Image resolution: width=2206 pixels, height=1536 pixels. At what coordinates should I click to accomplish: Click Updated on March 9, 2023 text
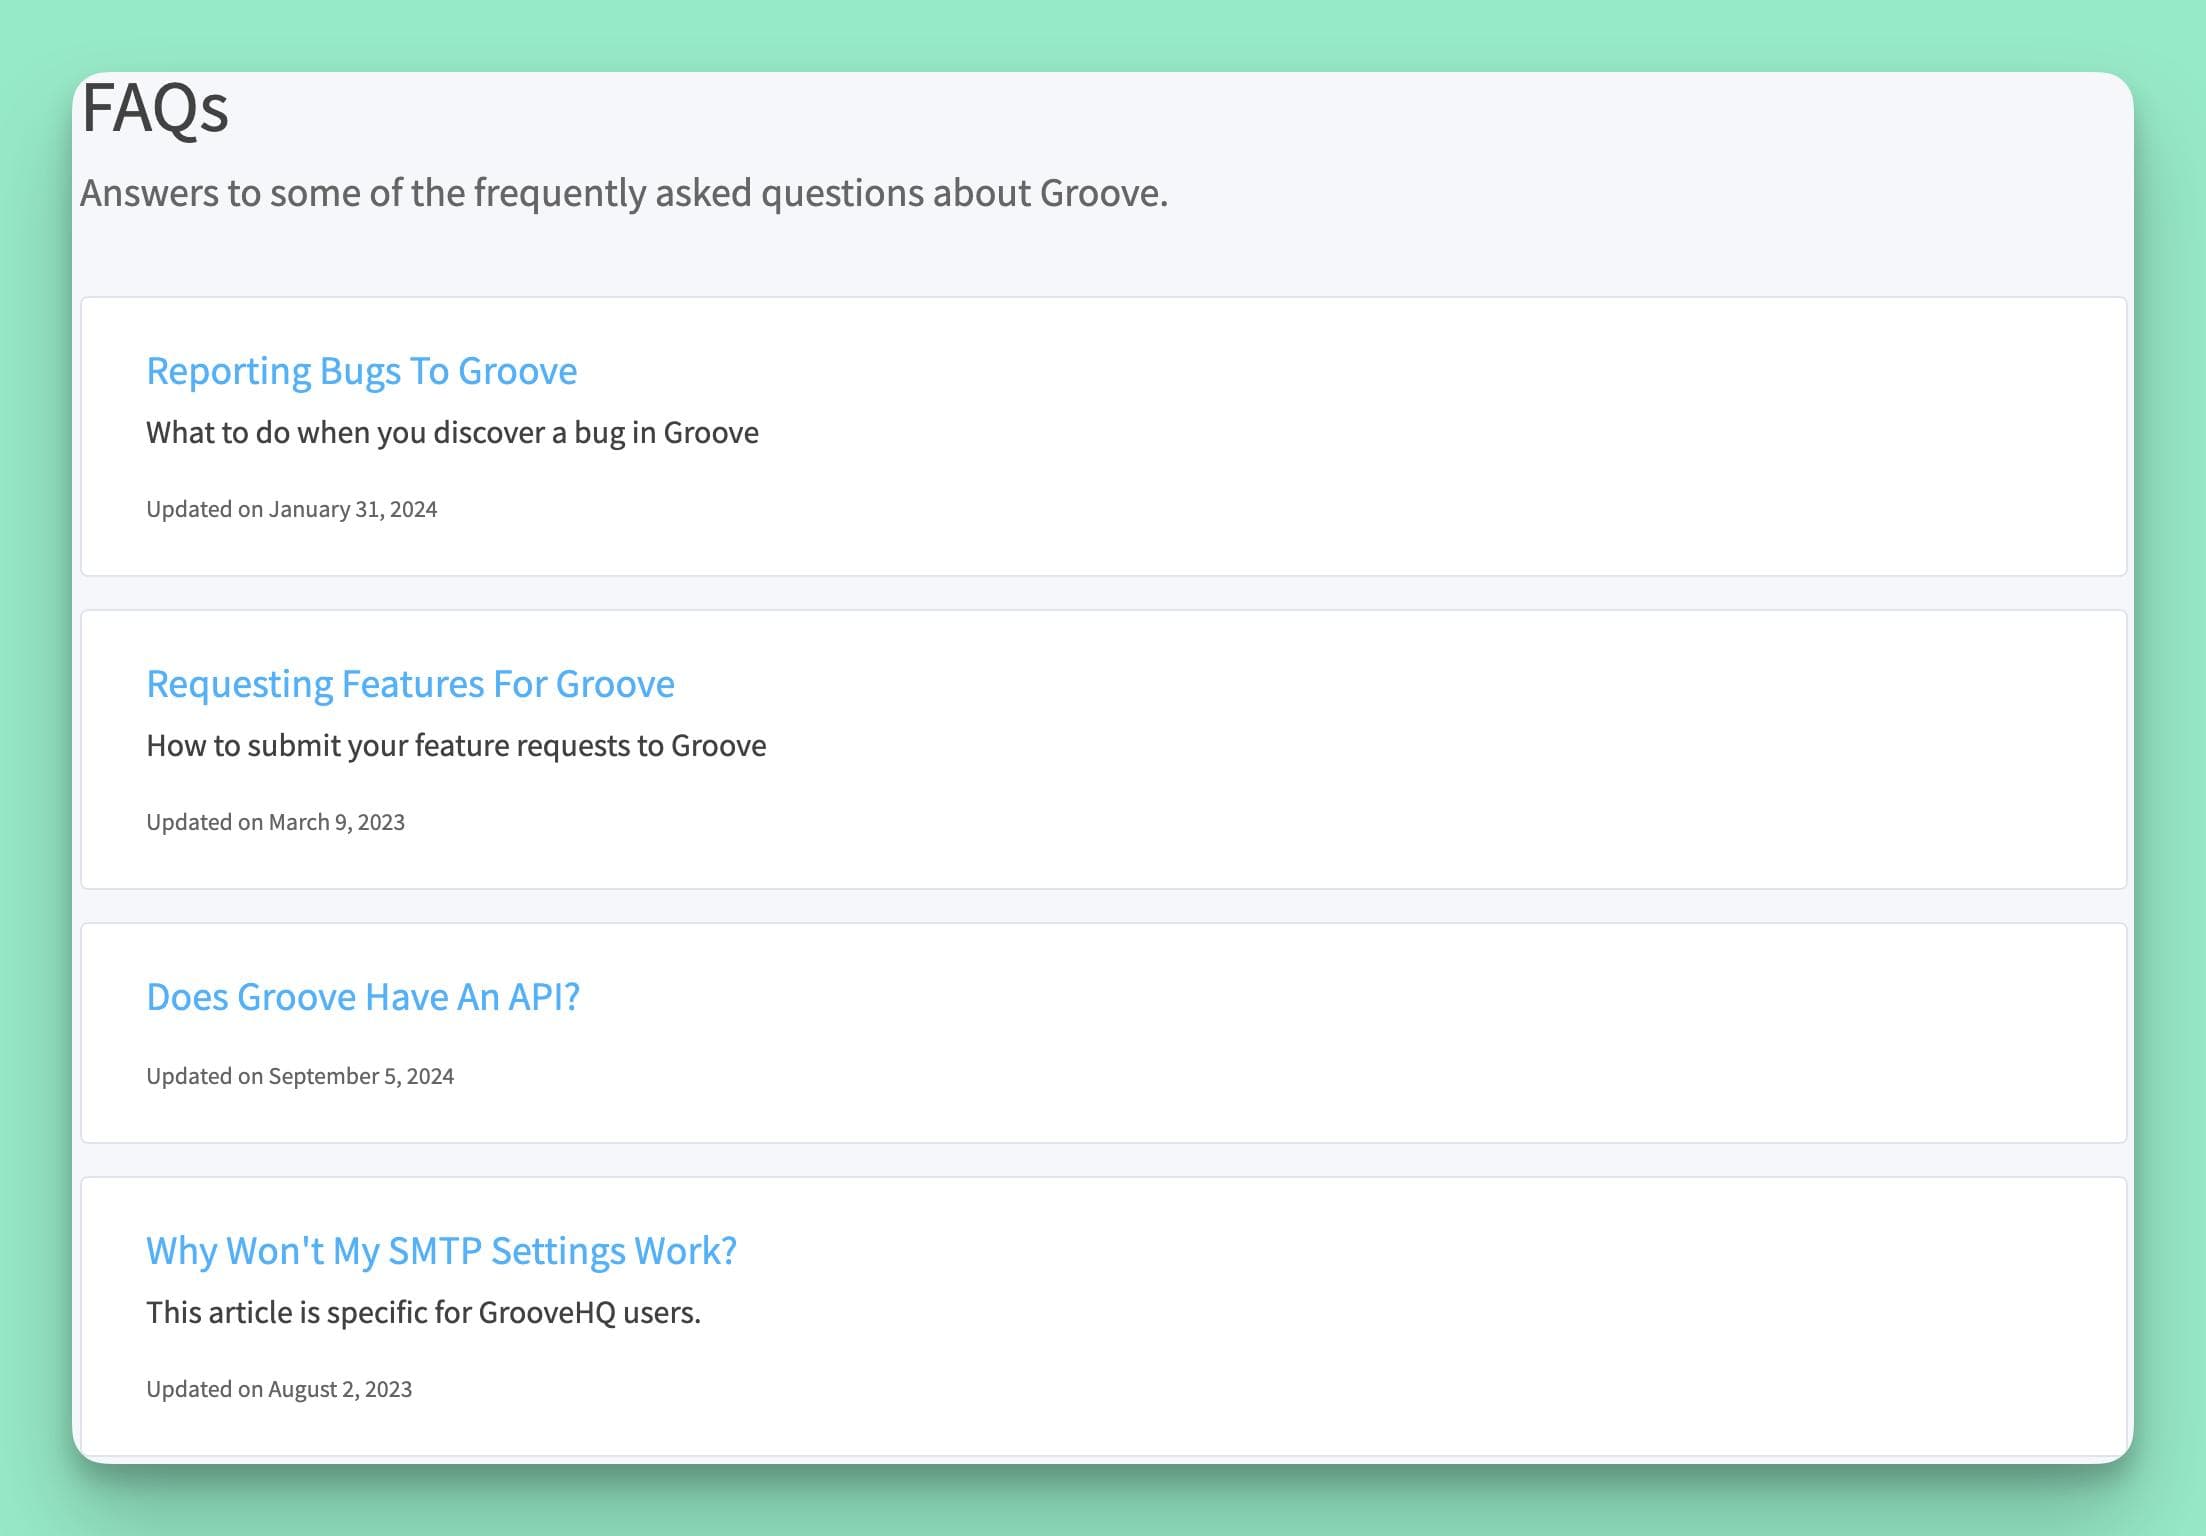click(x=275, y=821)
